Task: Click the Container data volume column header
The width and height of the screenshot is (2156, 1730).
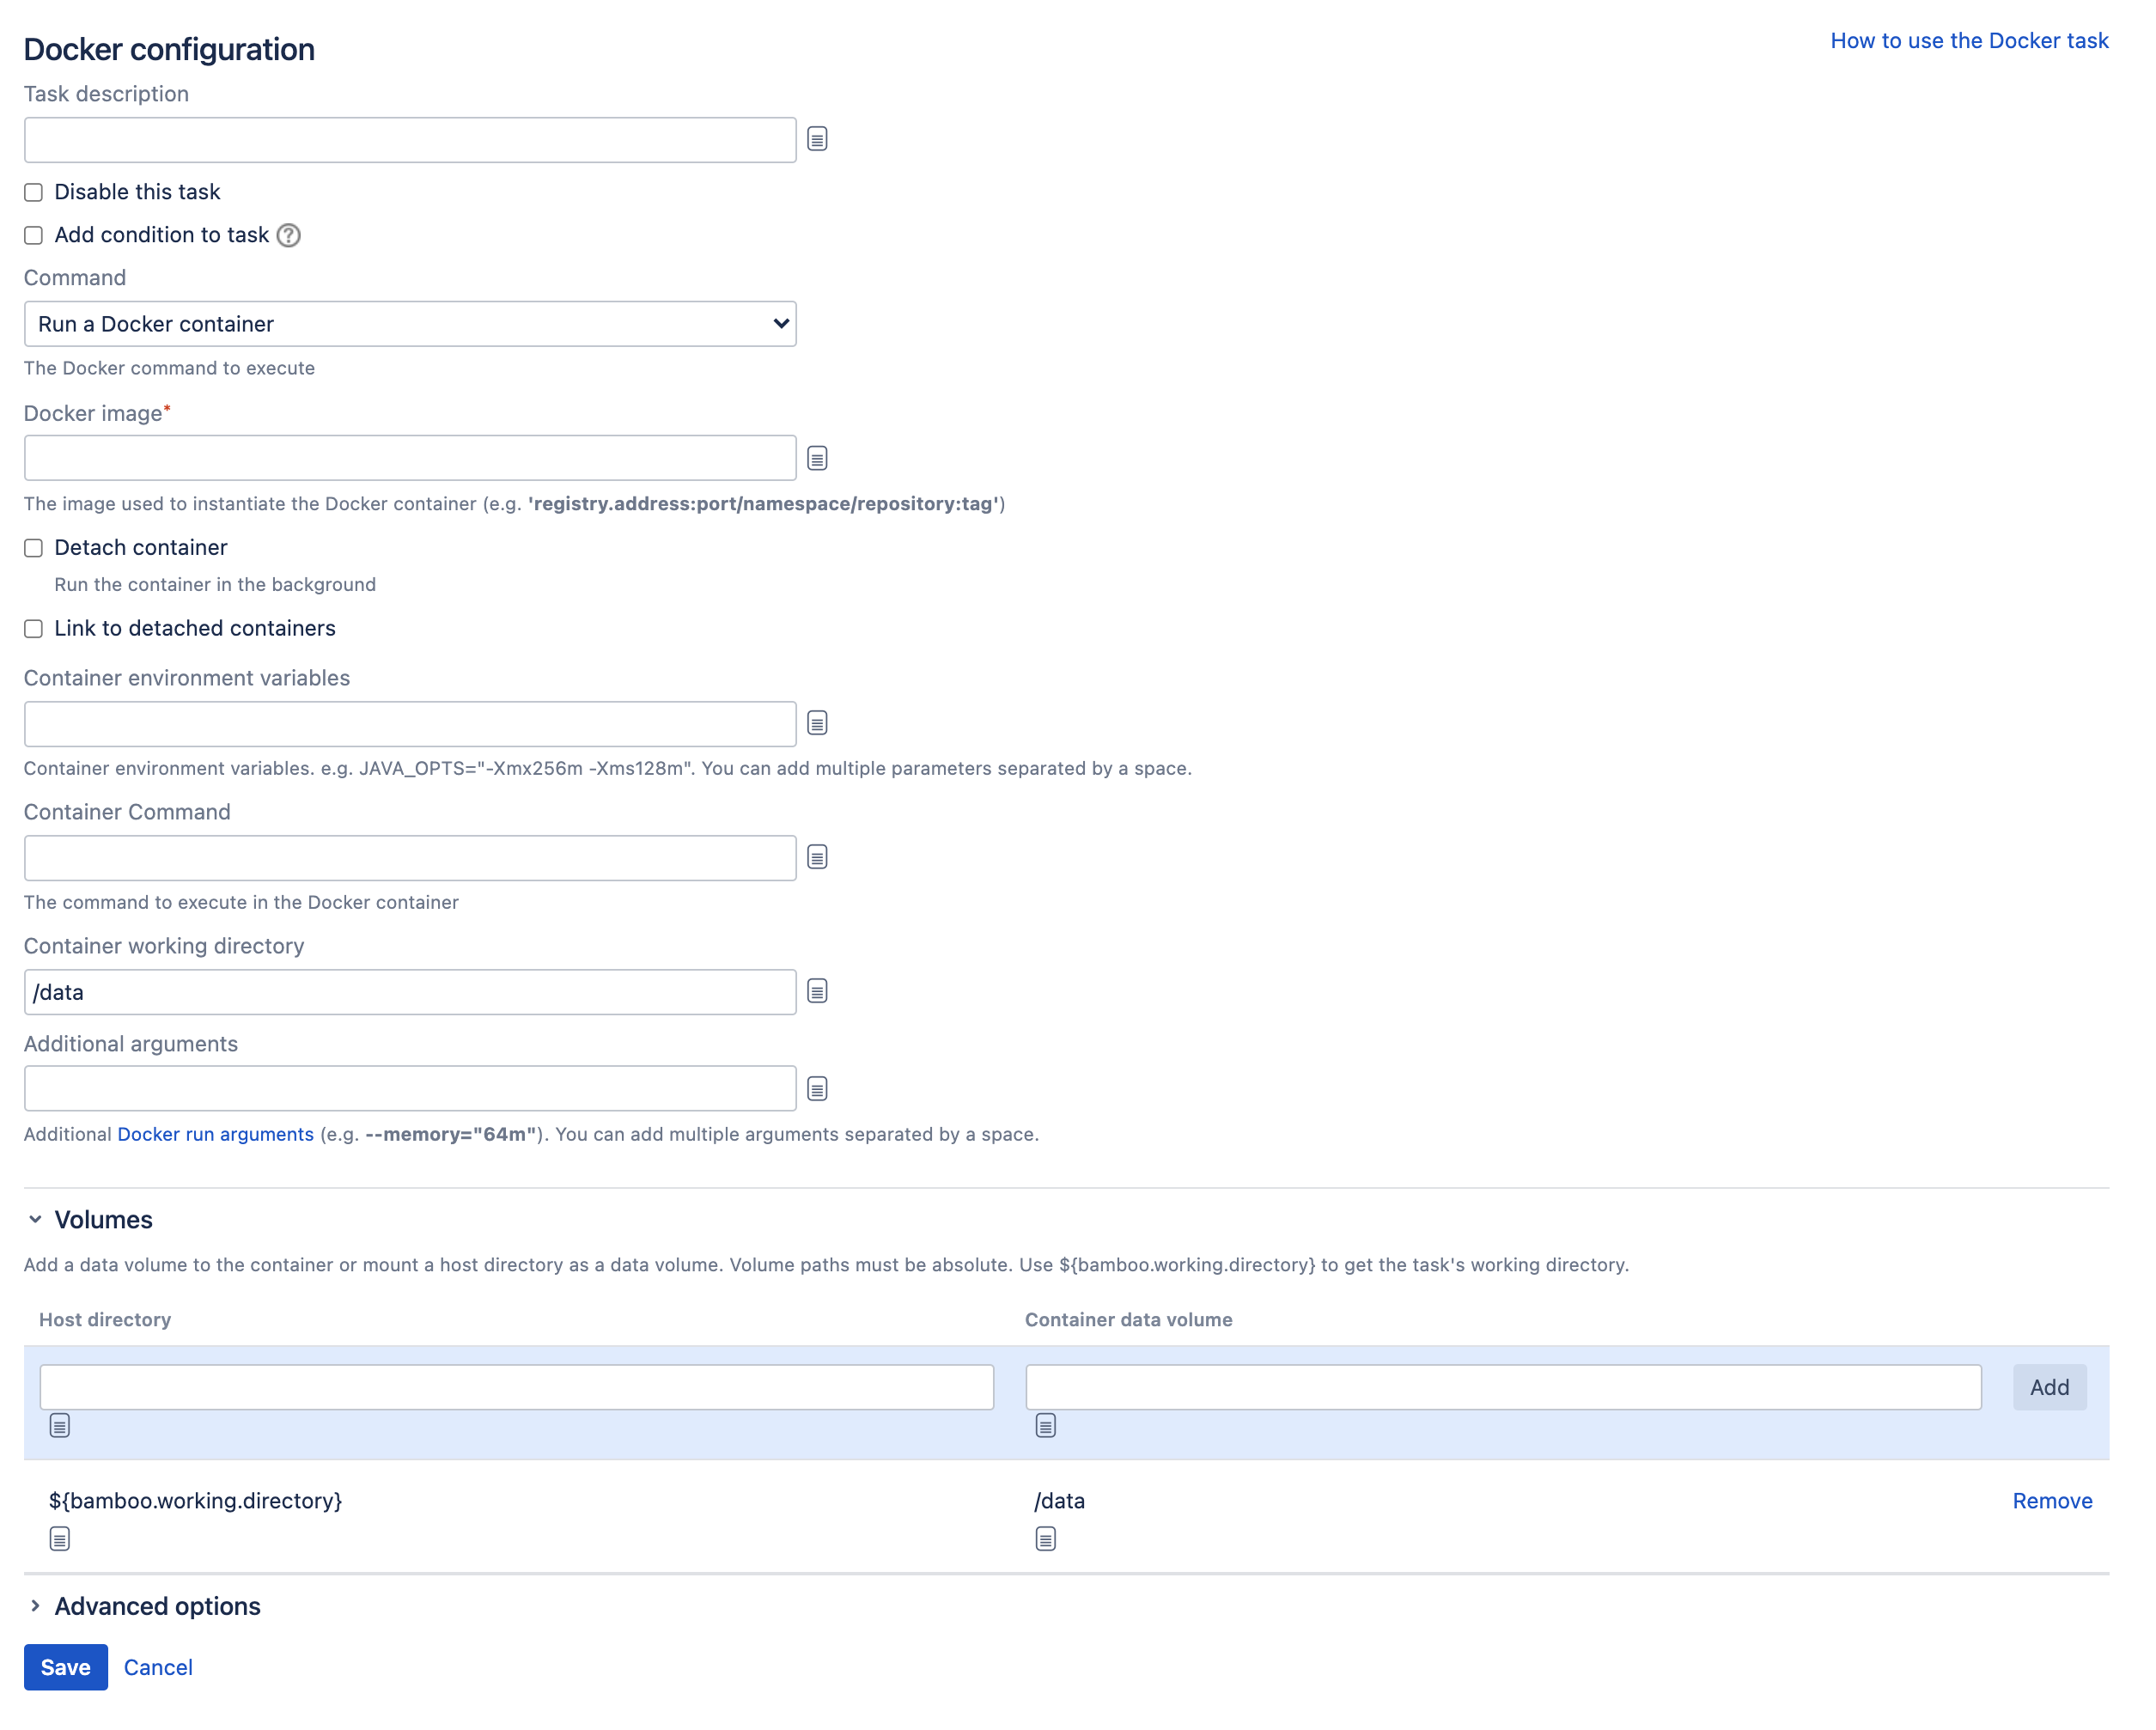Action: coord(1129,1319)
